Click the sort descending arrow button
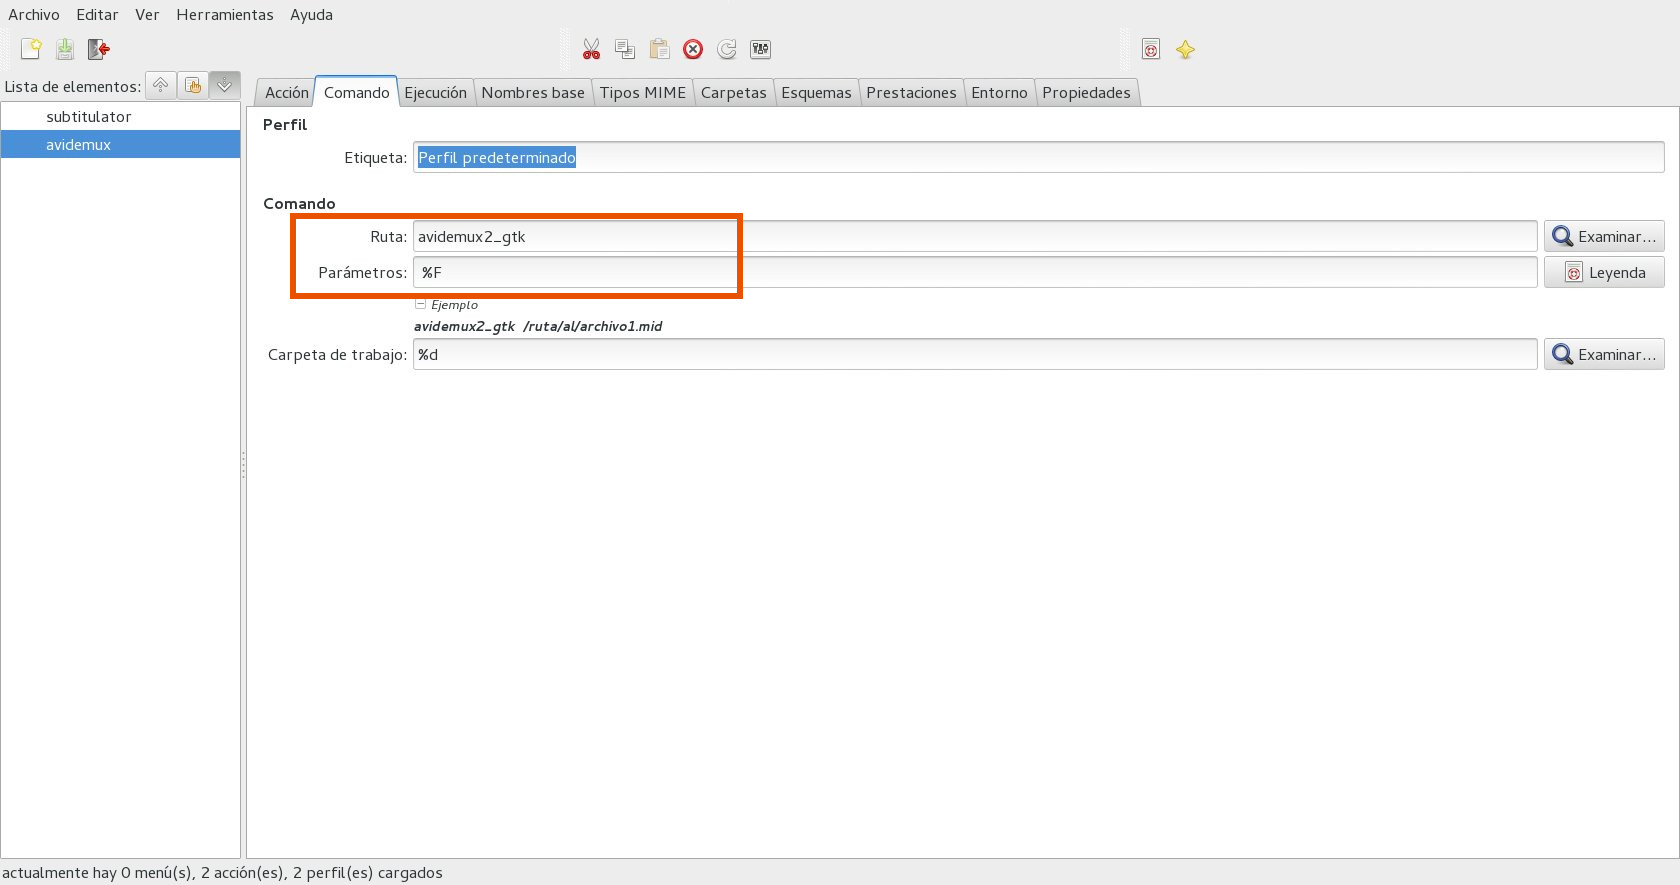1680x885 pixels. point(225,86)
